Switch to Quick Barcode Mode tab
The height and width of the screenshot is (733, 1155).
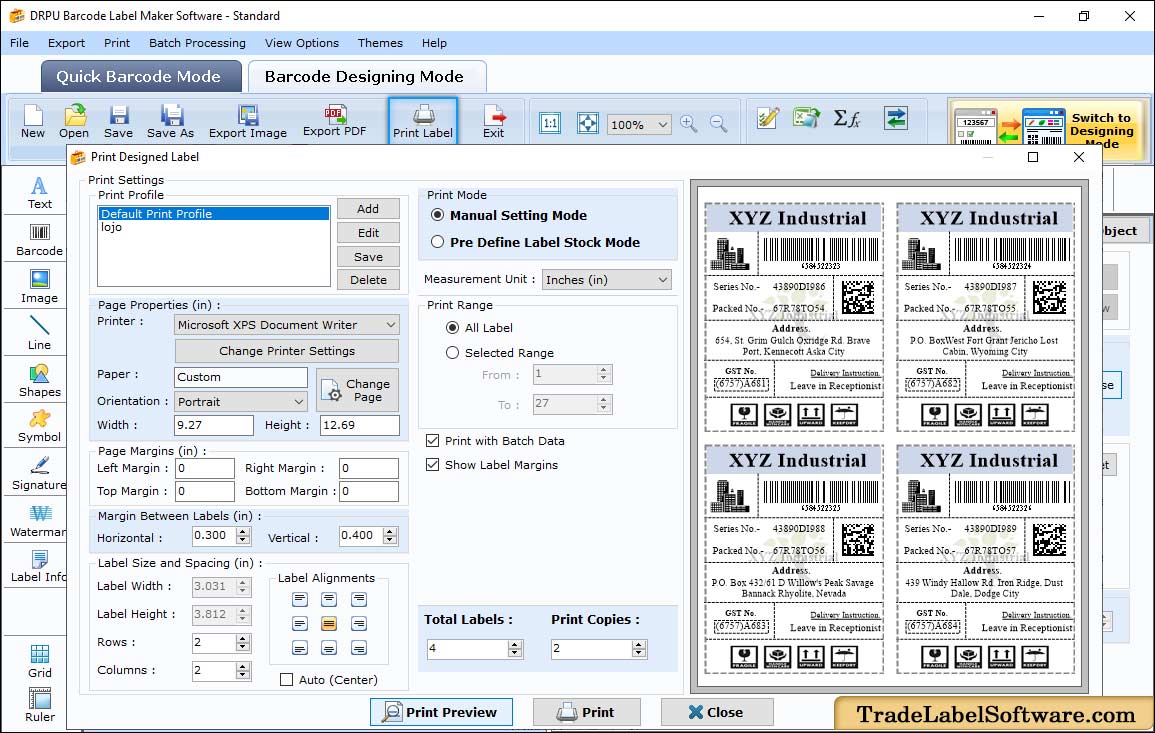click(x=141, y=77)
